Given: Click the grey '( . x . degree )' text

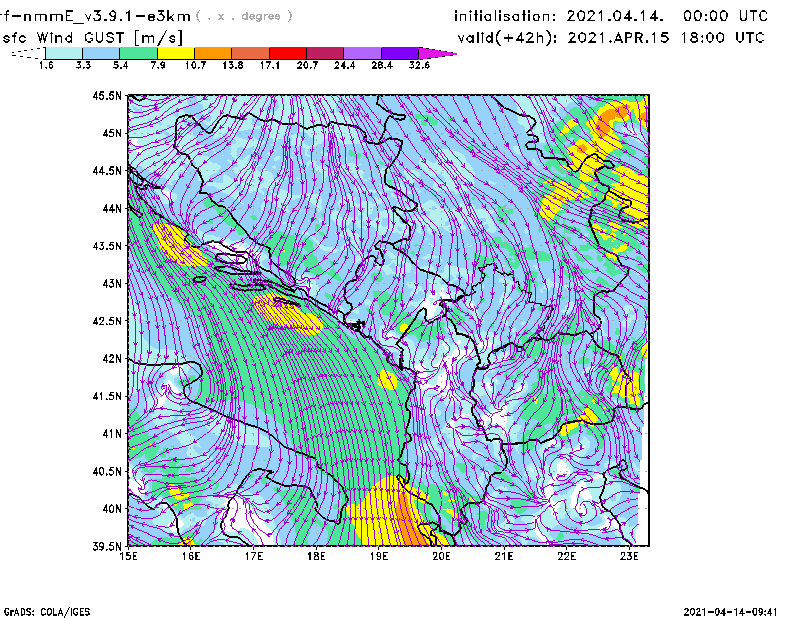Looking at the screenshot, I should point(244,16).
